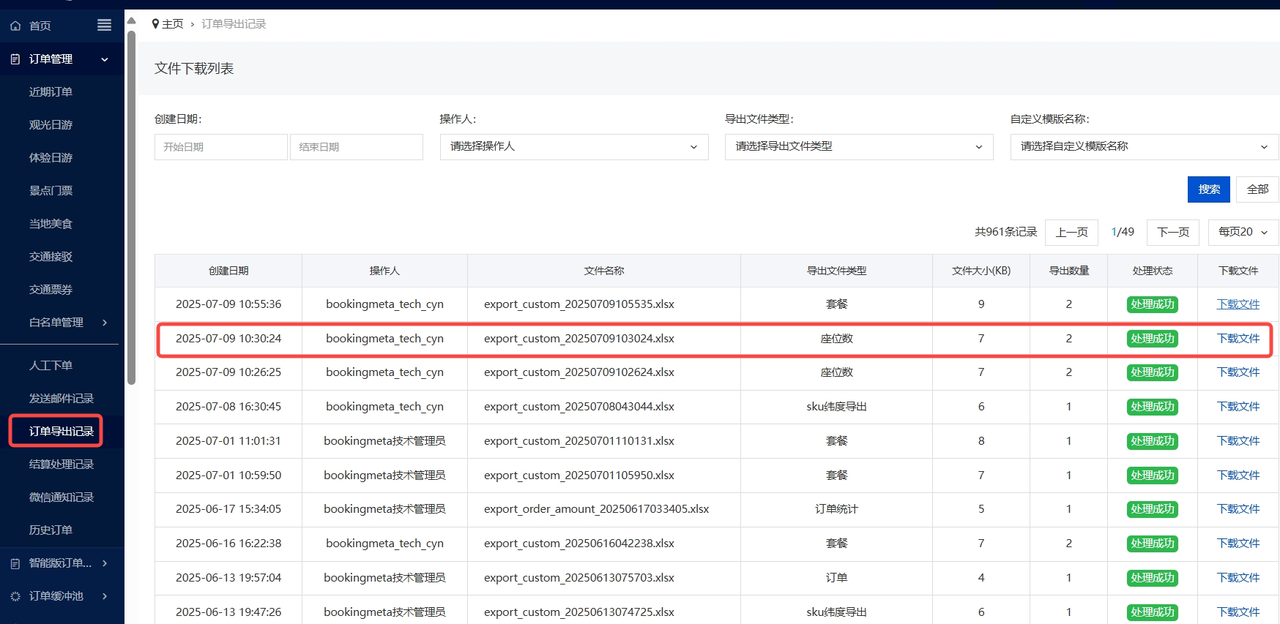1280x624 pixels.
Task: Click the location pin icon in breadcrumb
Action: click(155, 23)
